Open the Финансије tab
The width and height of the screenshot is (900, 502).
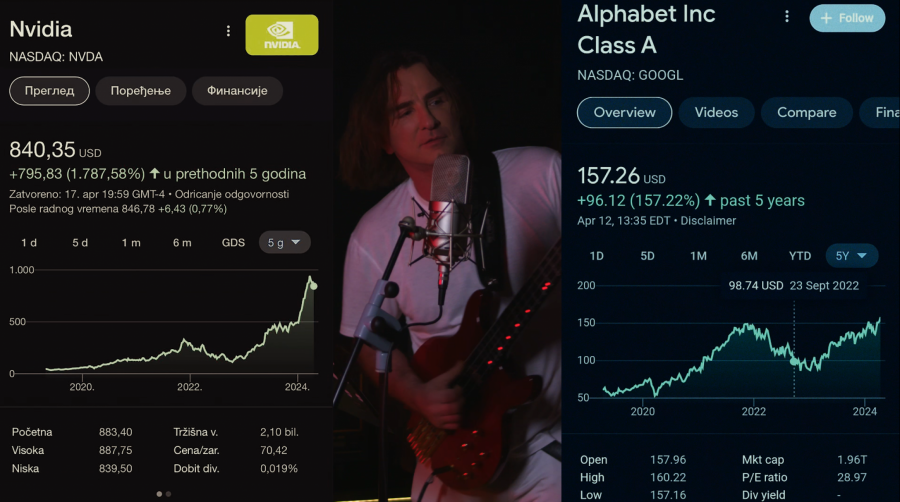(x=237, y=91)
